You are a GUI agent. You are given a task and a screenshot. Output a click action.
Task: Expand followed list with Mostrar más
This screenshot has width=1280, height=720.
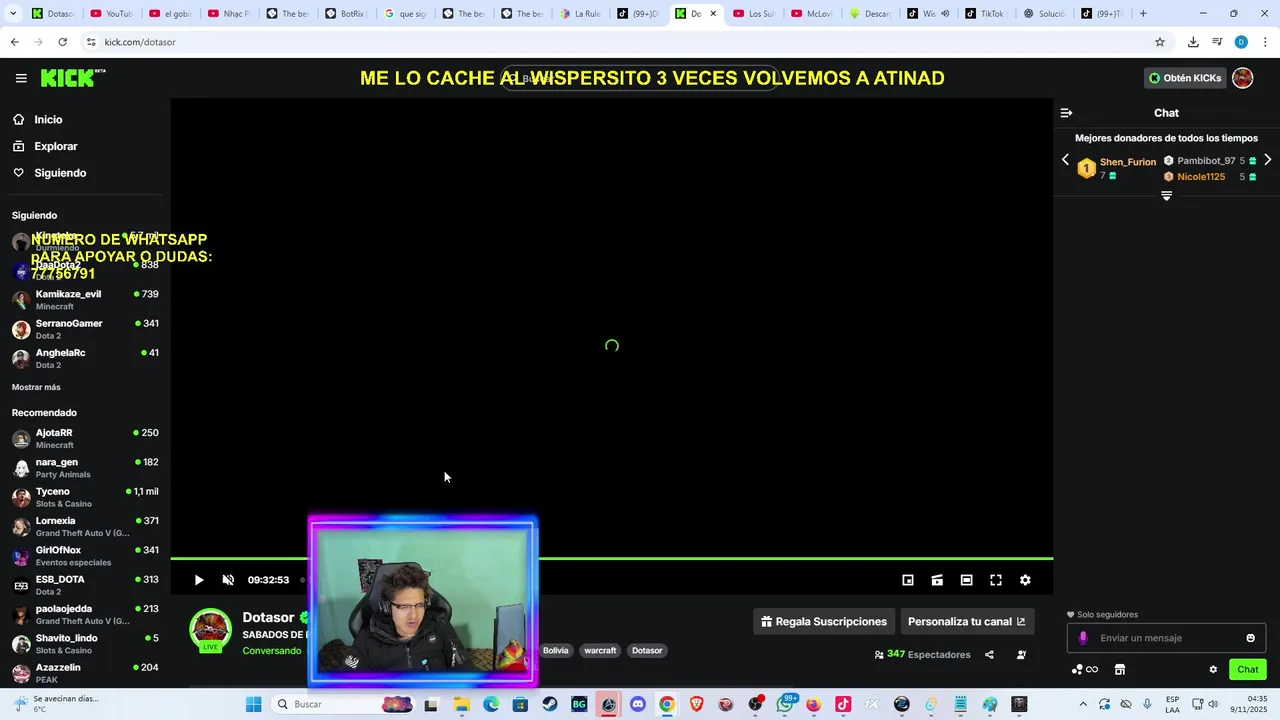tap(36, 387)
